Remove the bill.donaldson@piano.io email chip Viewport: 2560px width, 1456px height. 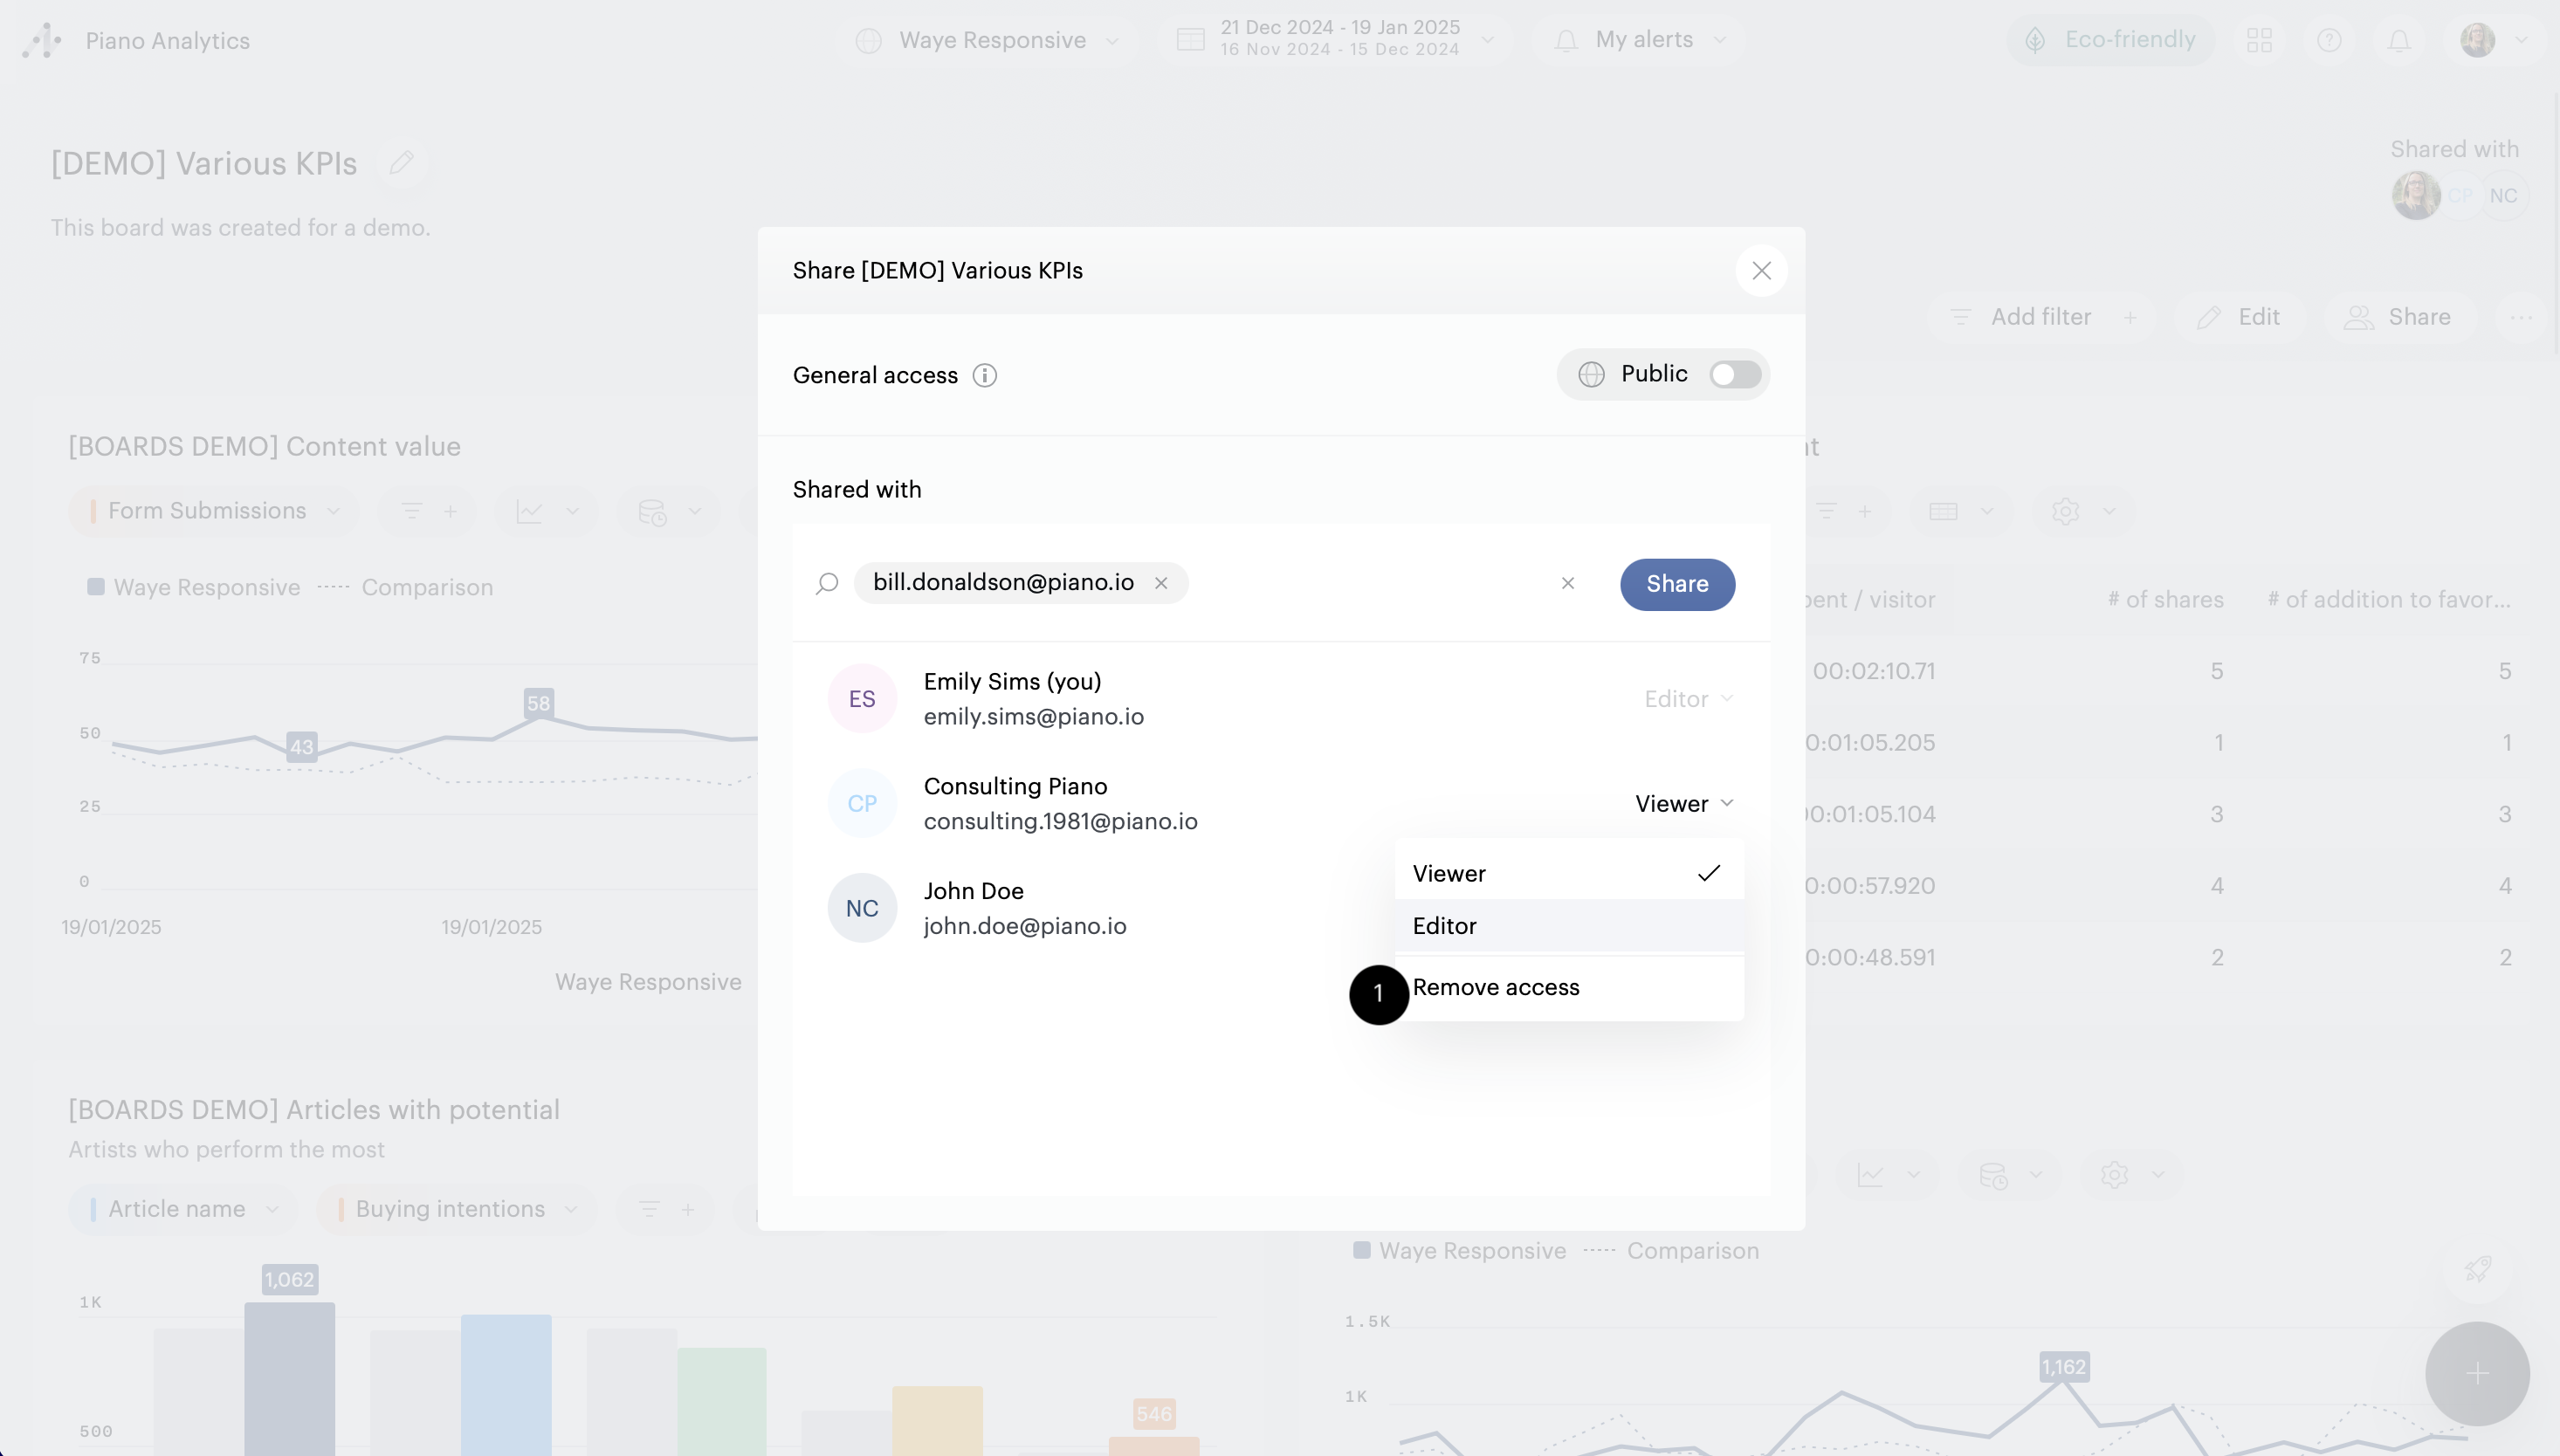coord(1161,583)
